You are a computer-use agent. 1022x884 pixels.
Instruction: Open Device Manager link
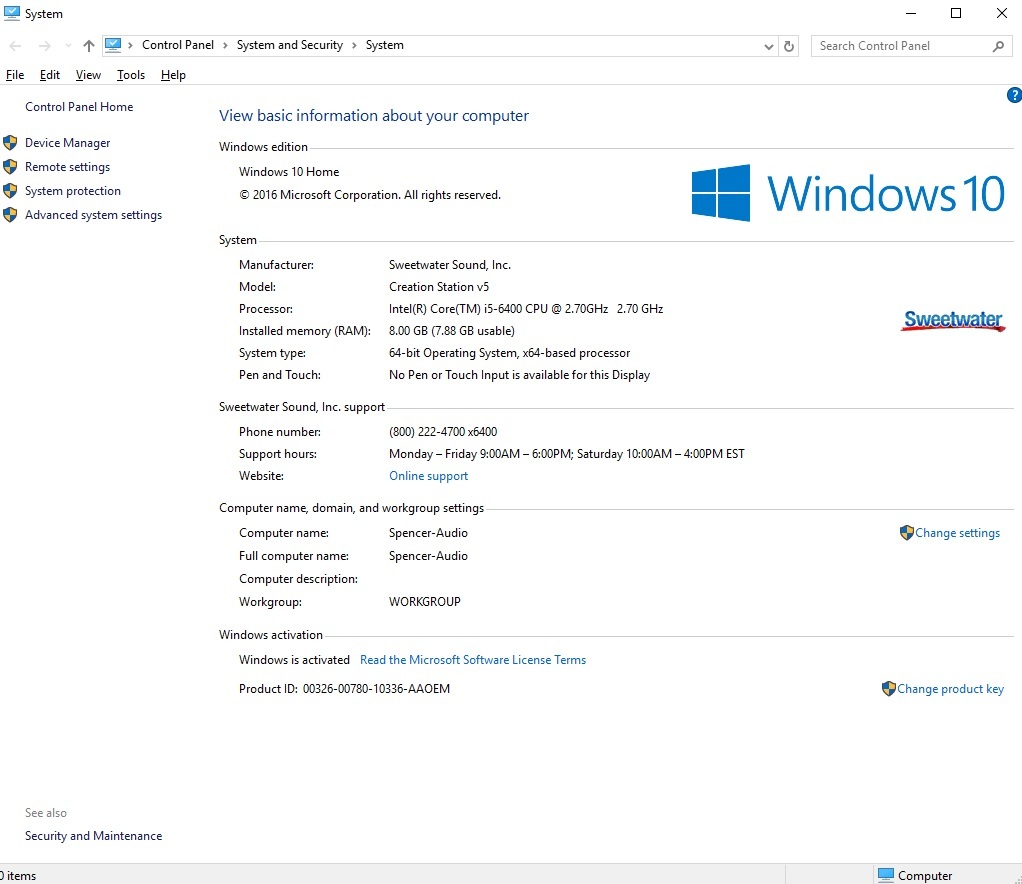tap(68, 143)
